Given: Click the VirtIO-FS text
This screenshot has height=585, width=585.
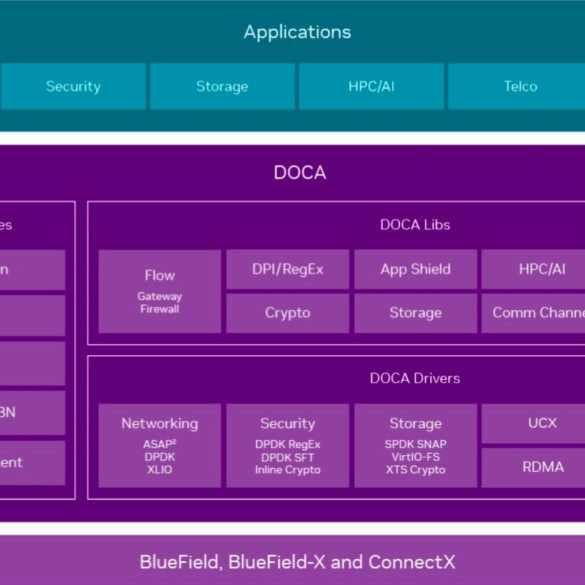Looking at the screenshot, I should (416, 457).
